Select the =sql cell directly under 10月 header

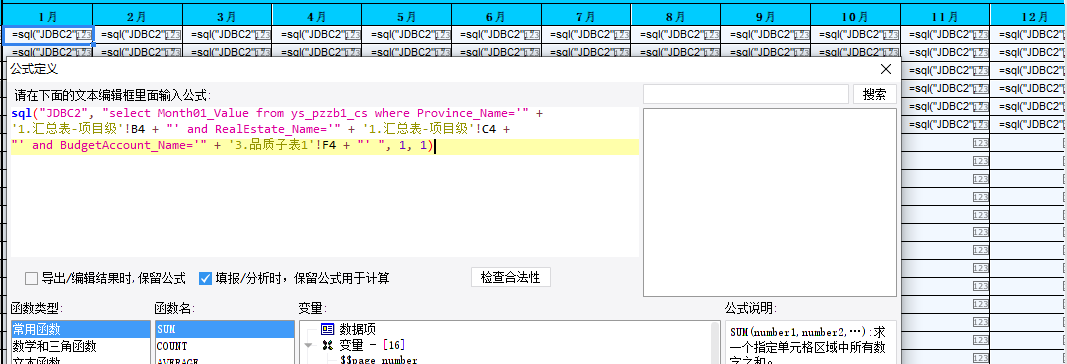point(856,35)
